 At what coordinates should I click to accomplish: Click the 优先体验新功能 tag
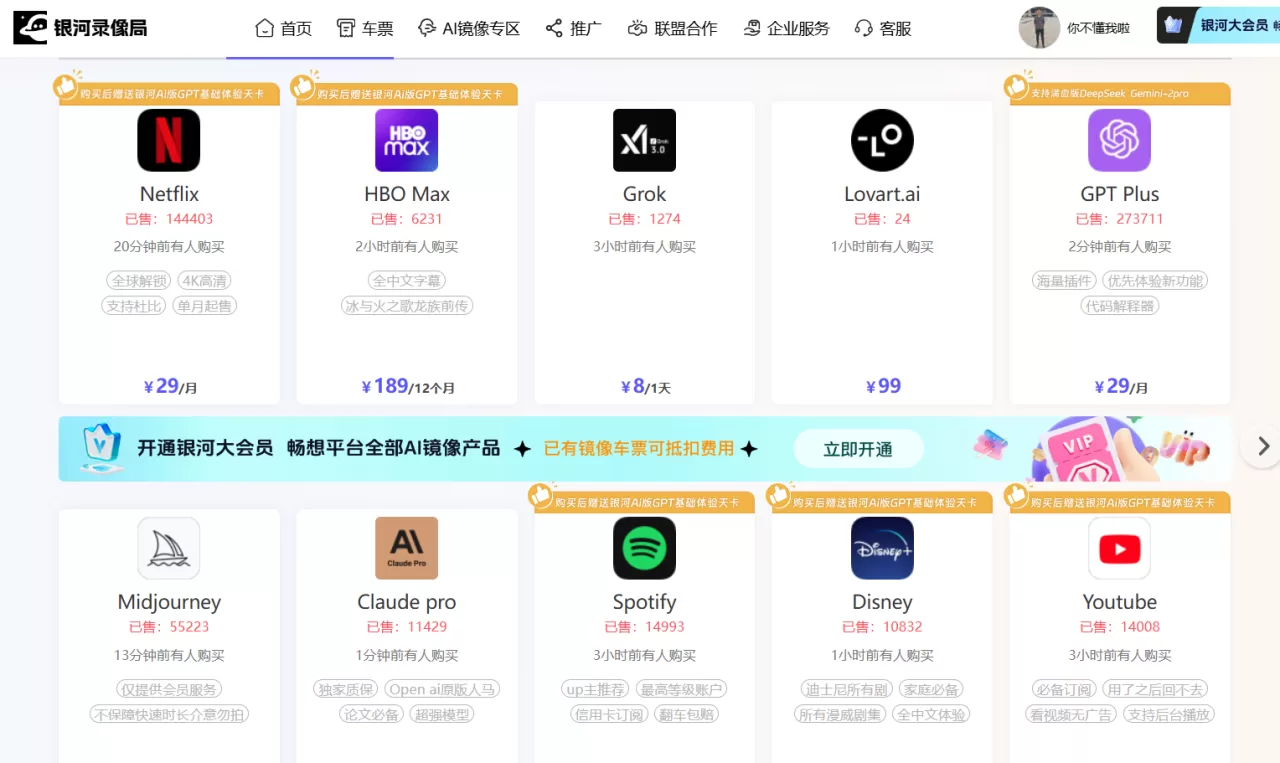pyautogui.click(x=1155, y=281)
